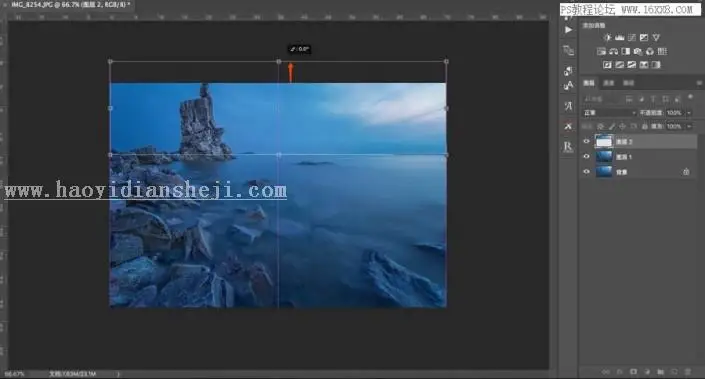This screenshot has height=379, width=705.
Task: Create a new layer group
Action: (660, 372)
